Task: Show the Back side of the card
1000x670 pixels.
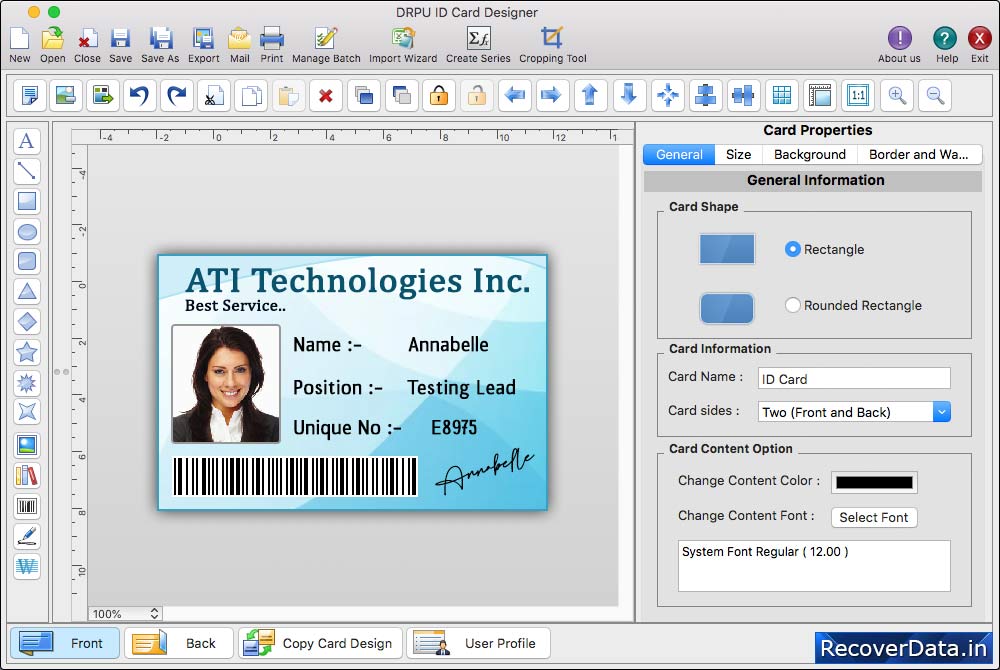Action: point(179,643)
